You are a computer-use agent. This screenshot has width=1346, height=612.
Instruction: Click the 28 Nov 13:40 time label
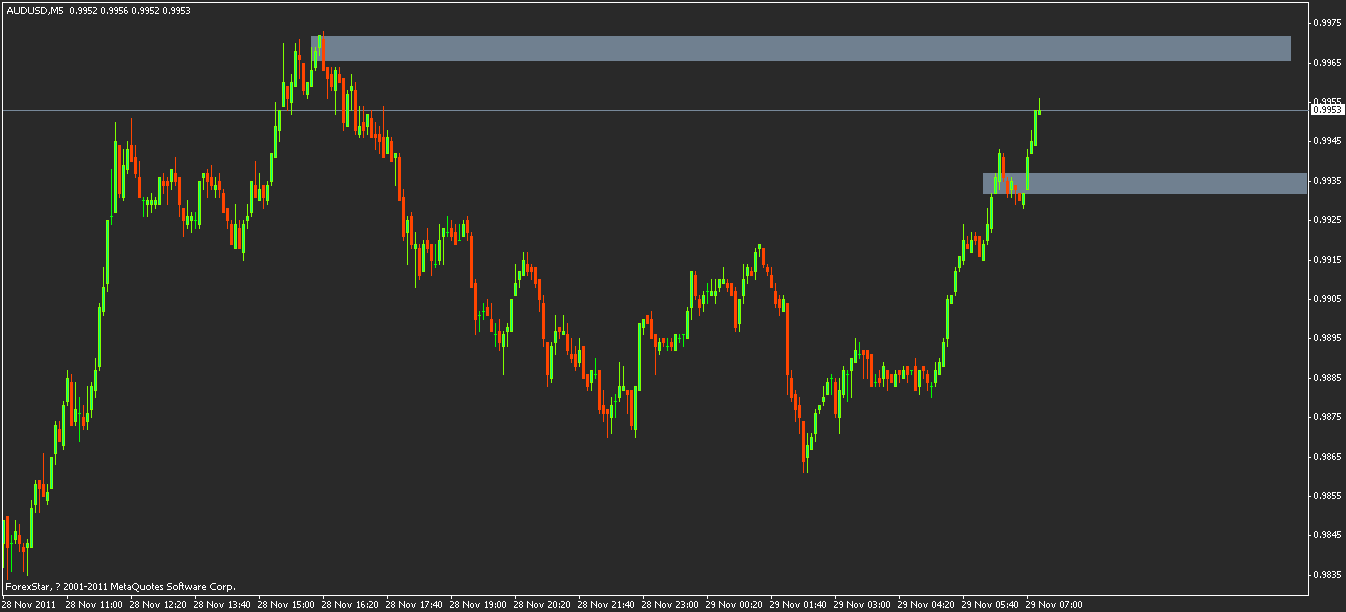[222, 605]
